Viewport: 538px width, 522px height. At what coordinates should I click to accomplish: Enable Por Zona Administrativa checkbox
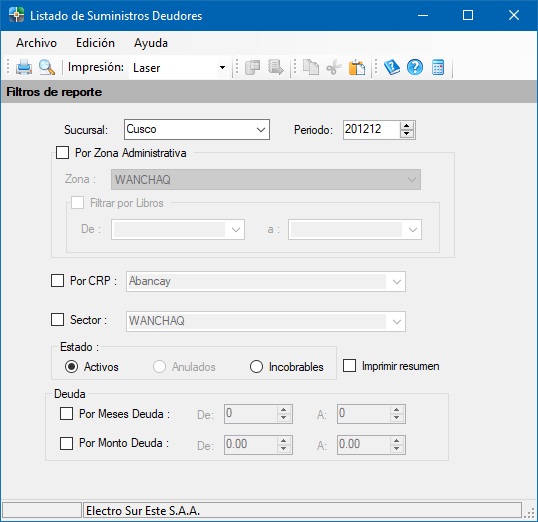click(x=62, y=153)
